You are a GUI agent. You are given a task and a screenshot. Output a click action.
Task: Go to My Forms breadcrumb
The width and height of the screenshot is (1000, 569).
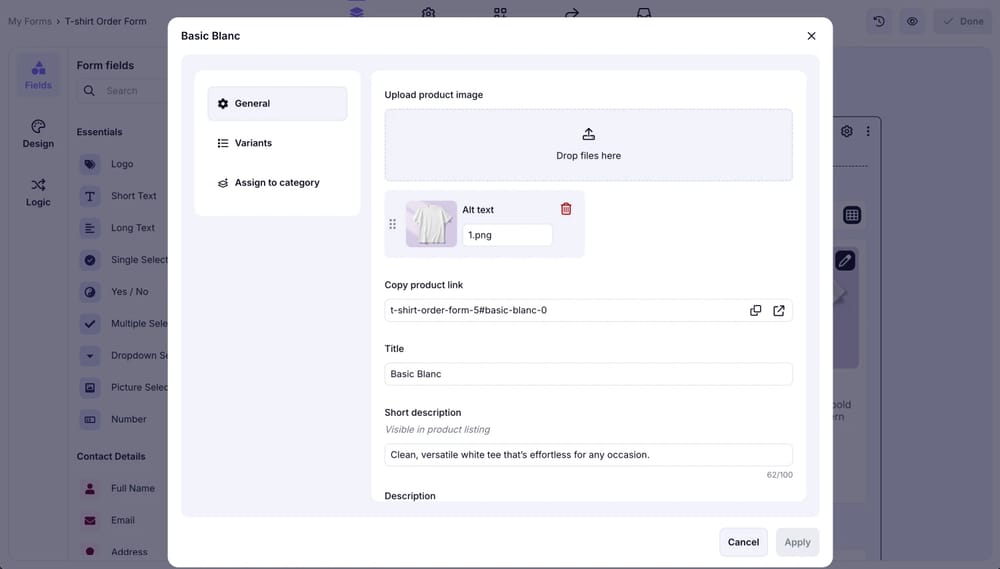[30, 21]
